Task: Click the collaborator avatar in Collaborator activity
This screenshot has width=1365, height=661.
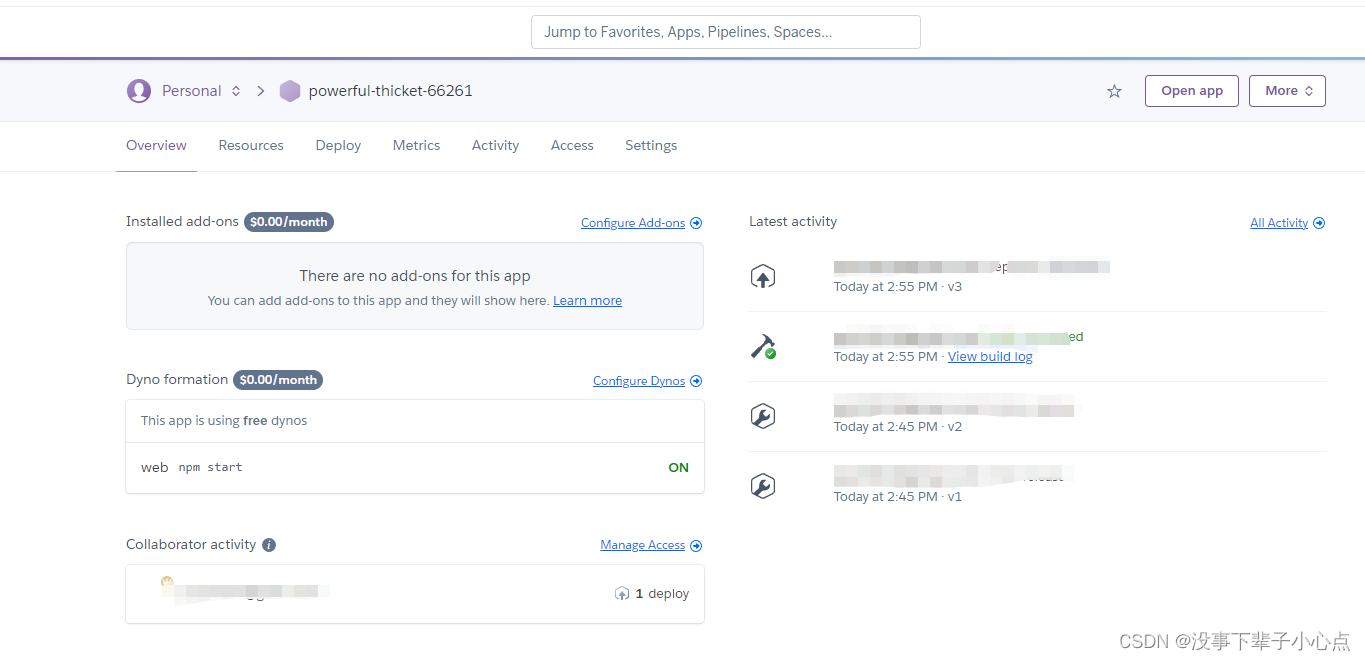Action: click(x=167, y=582)
